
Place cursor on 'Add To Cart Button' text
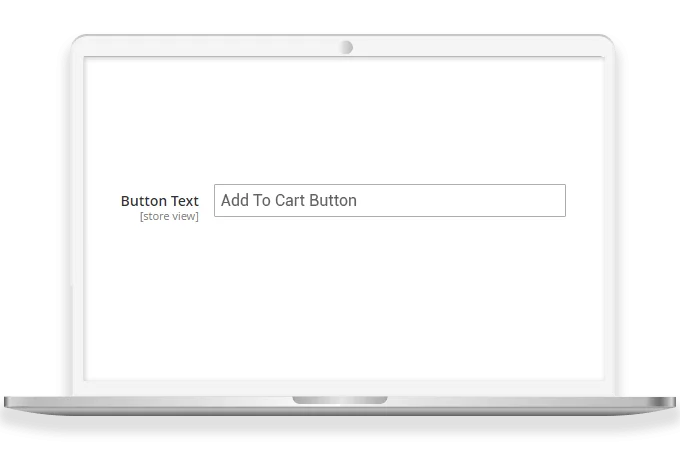click(x=289, y=200)
